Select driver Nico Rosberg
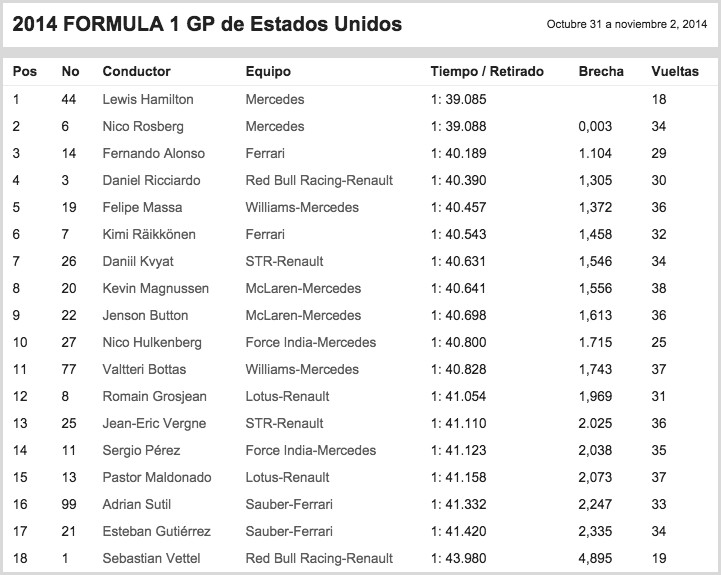The width and height of the screenshot is (721, 575). (143, 127)
